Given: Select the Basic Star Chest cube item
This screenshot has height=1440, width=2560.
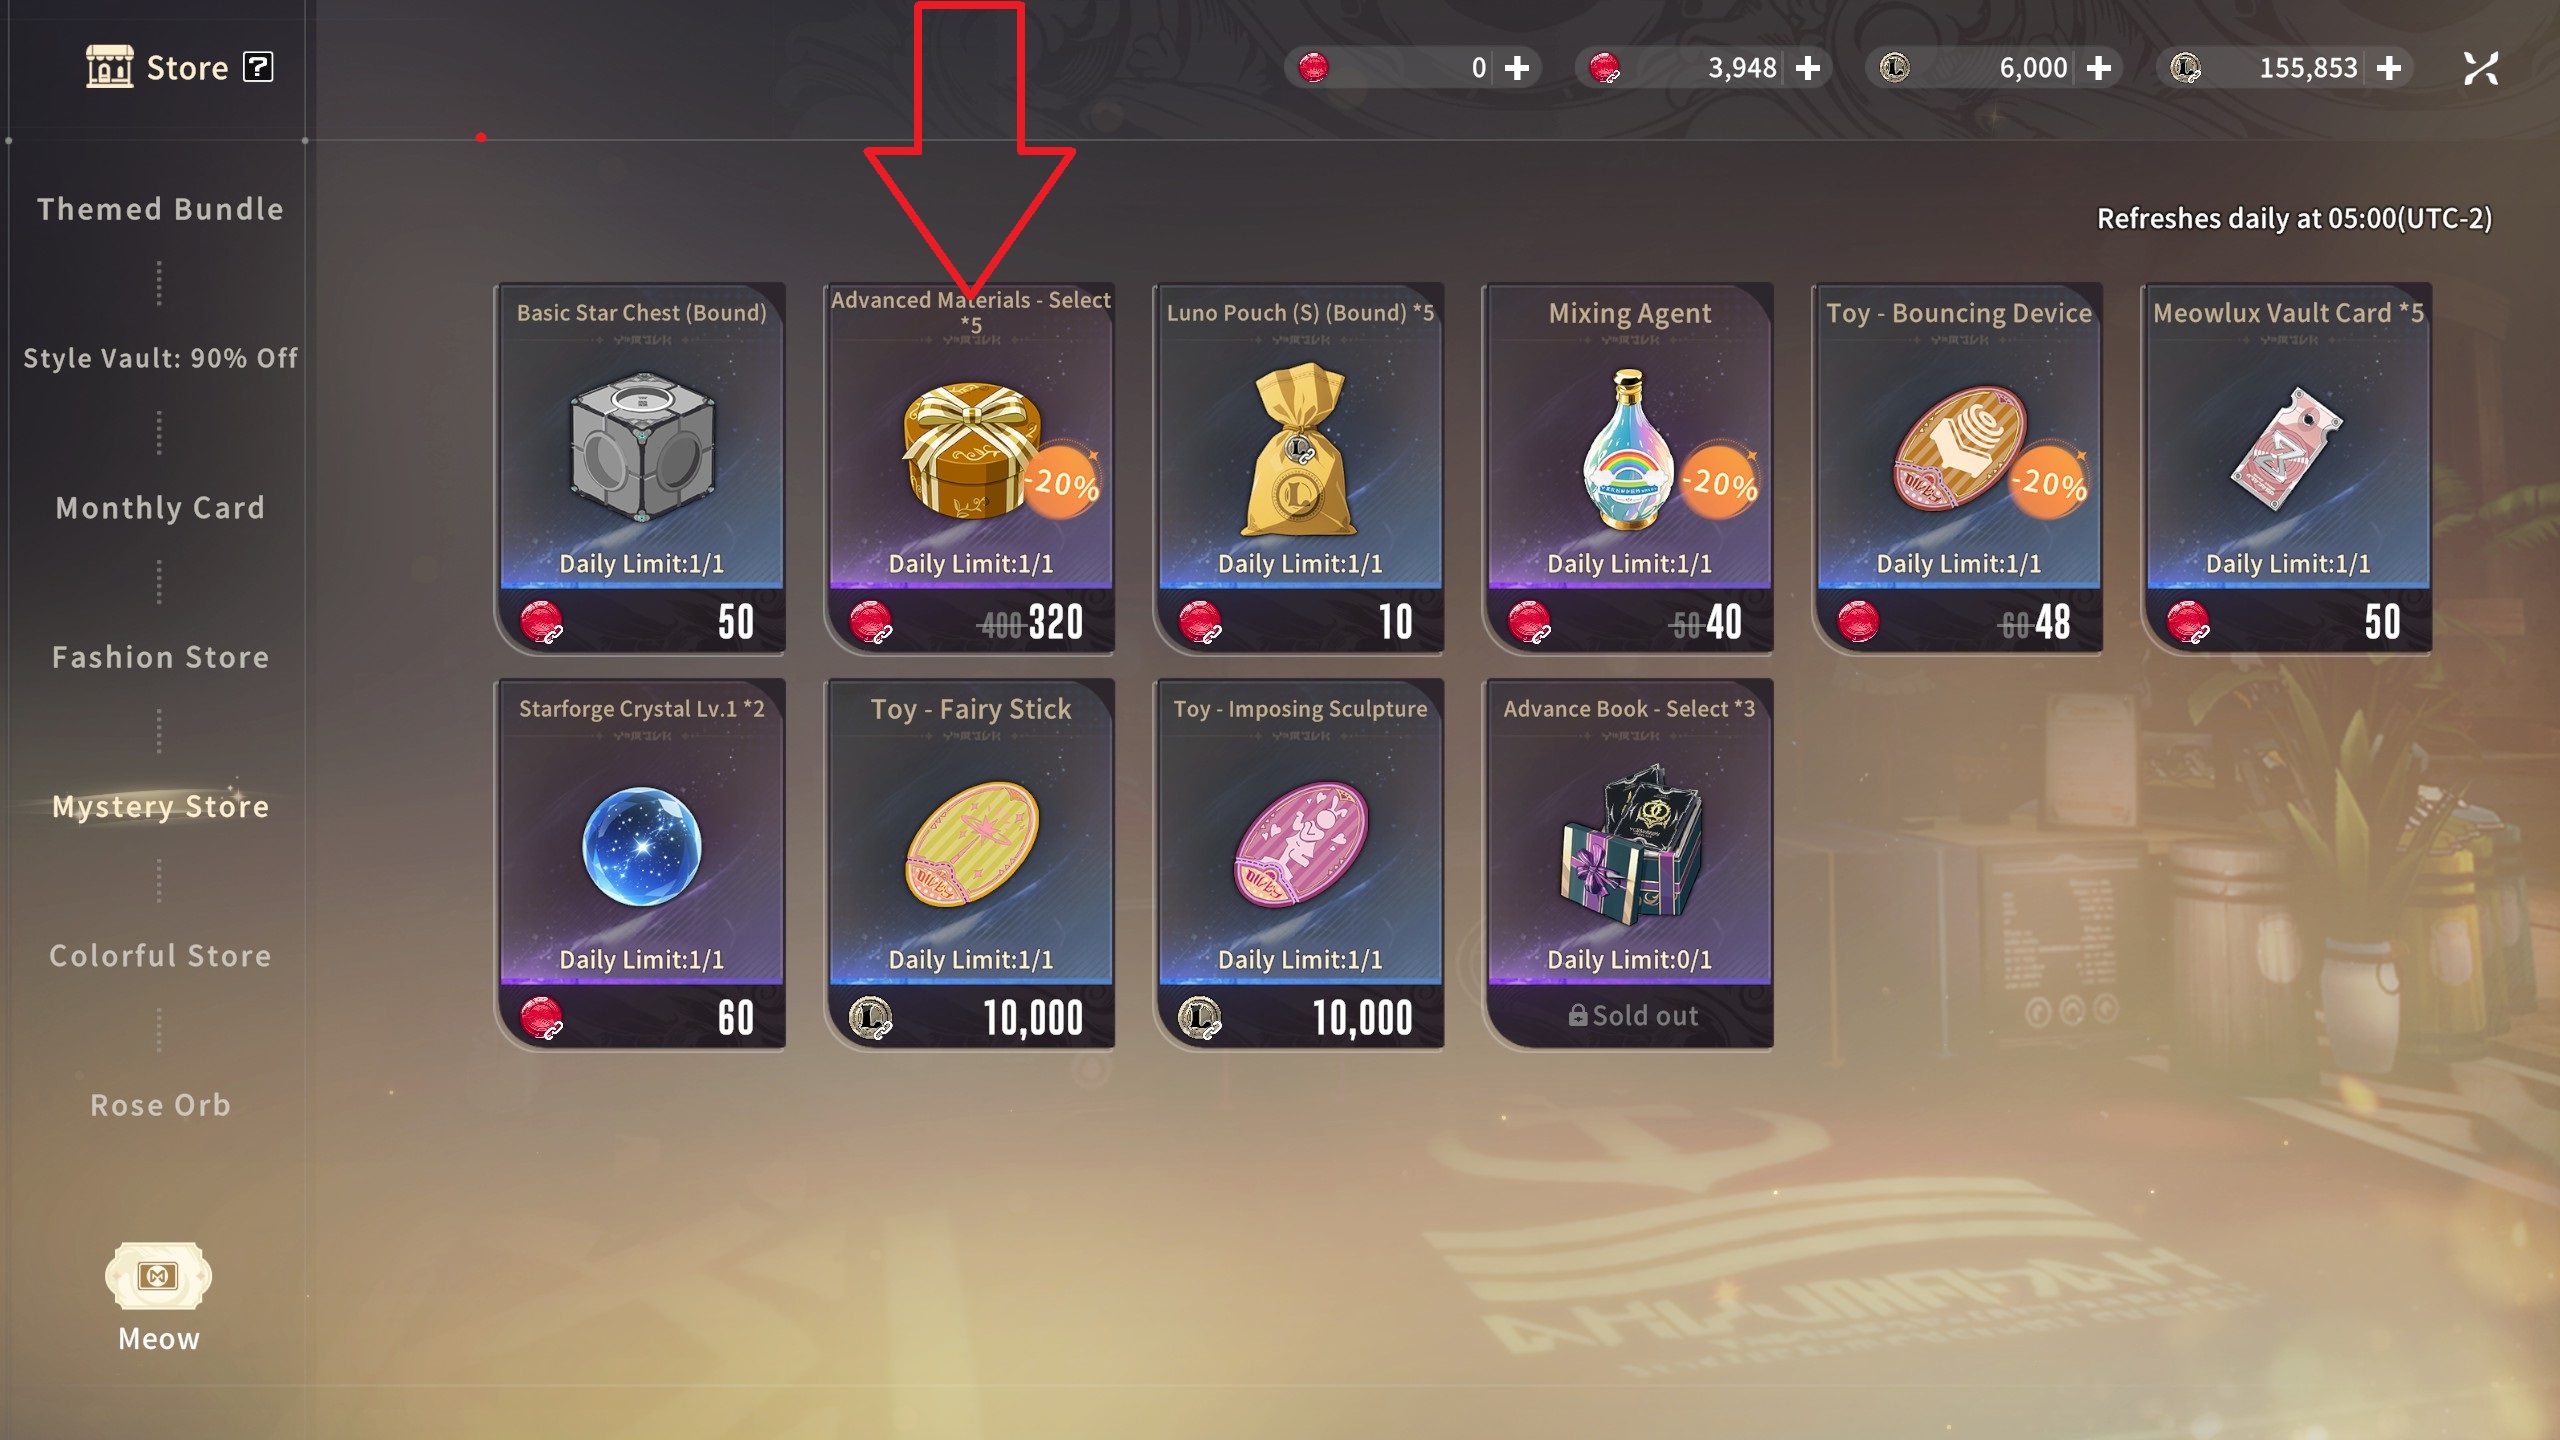Looking at the screenshot, I should [x=641, y=447].
